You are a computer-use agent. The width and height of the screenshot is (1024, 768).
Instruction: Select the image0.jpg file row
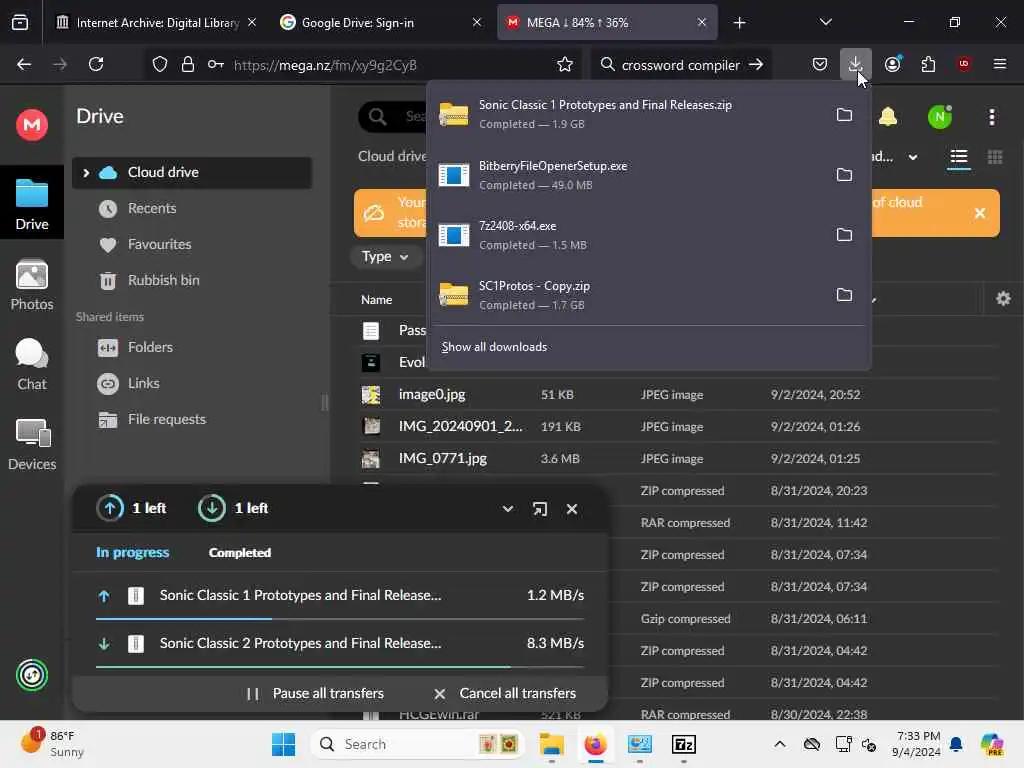[679, 394]
